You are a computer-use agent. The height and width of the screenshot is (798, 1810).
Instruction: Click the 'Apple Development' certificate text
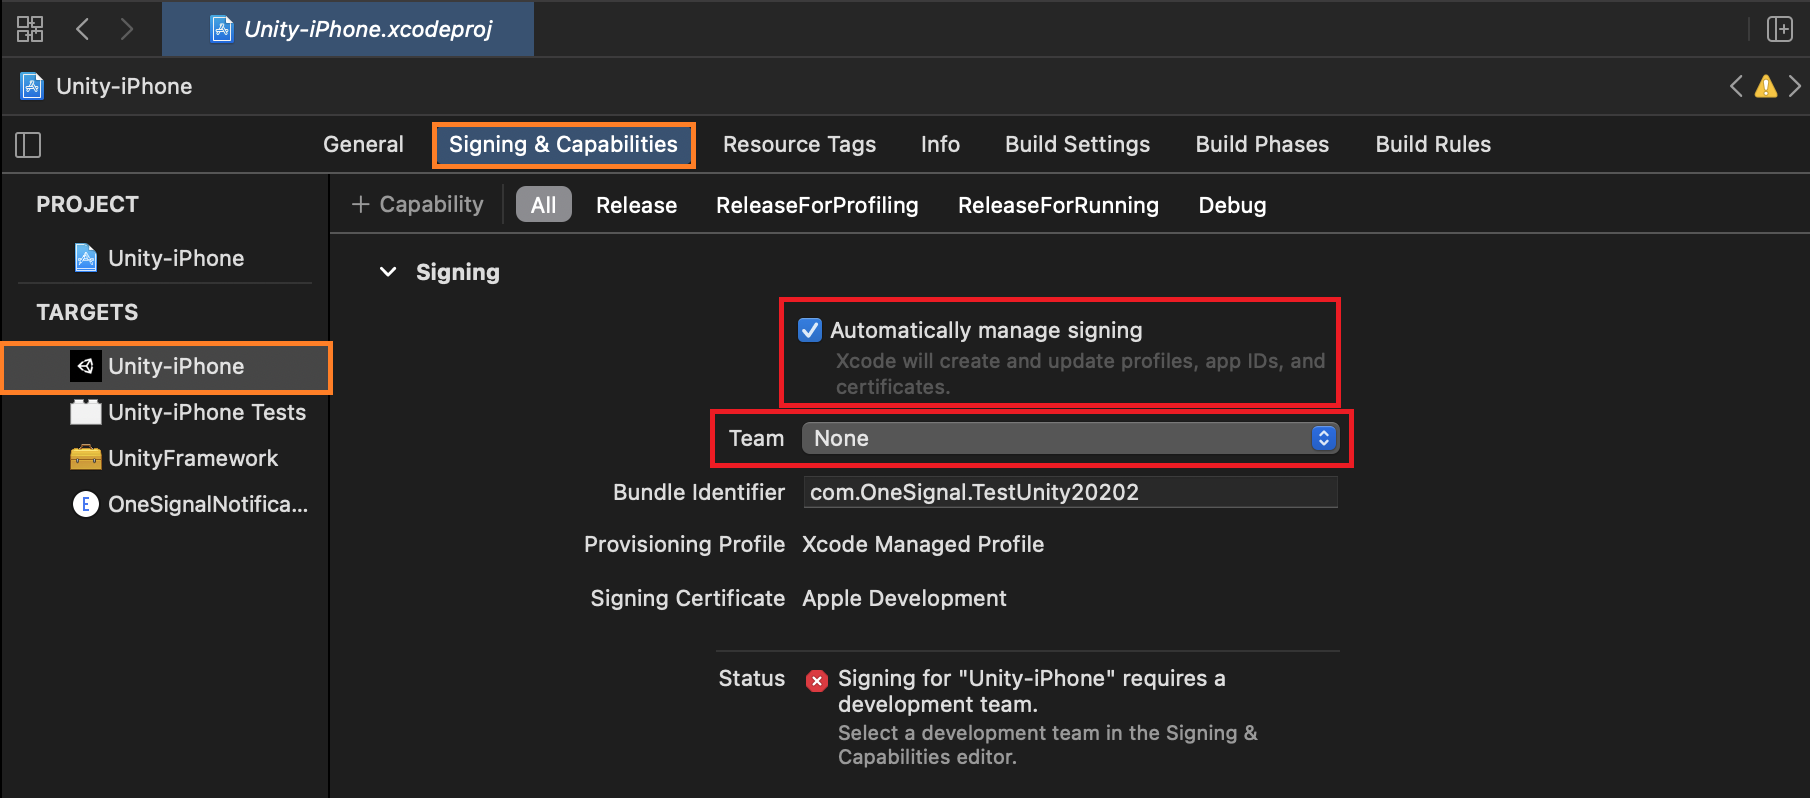pyautogui.click(x=904, y=598)
